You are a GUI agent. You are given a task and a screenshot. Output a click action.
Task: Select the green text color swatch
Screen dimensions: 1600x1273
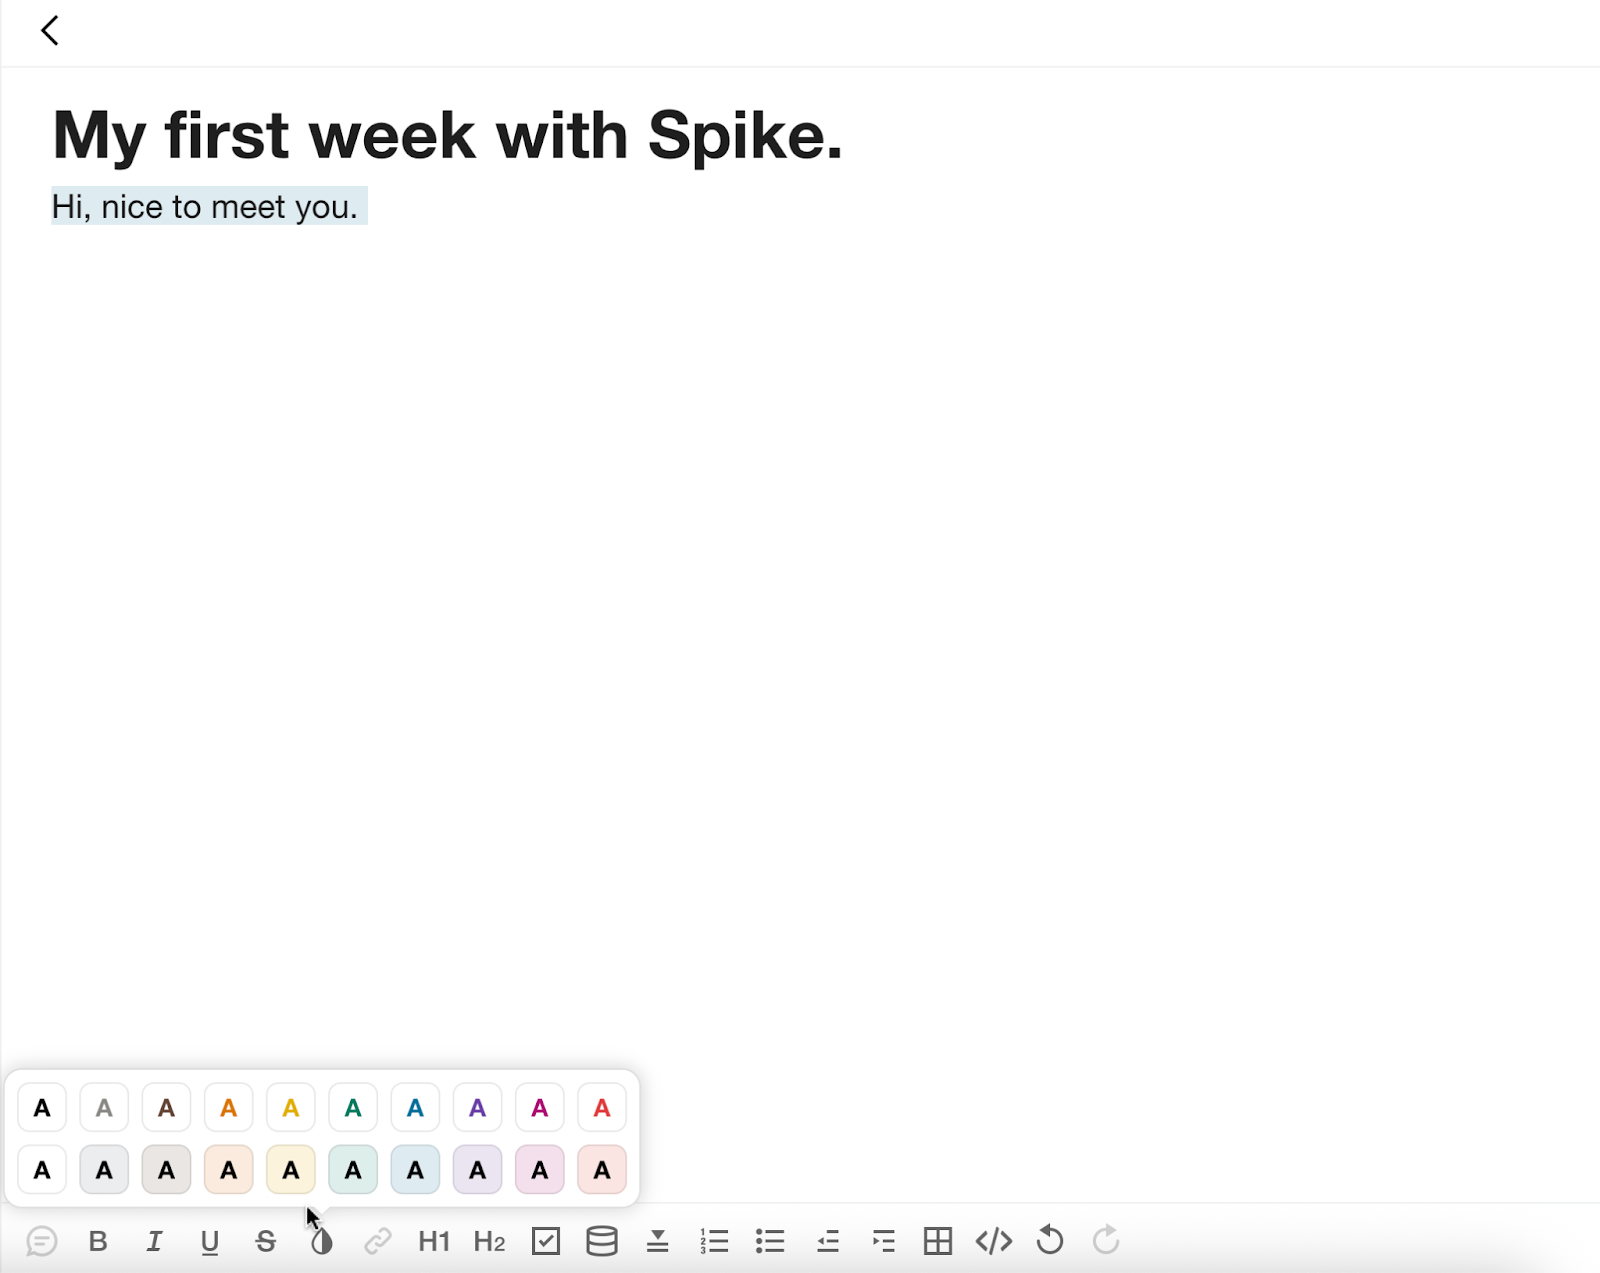pyautogui.click(x=353, y=1107)
